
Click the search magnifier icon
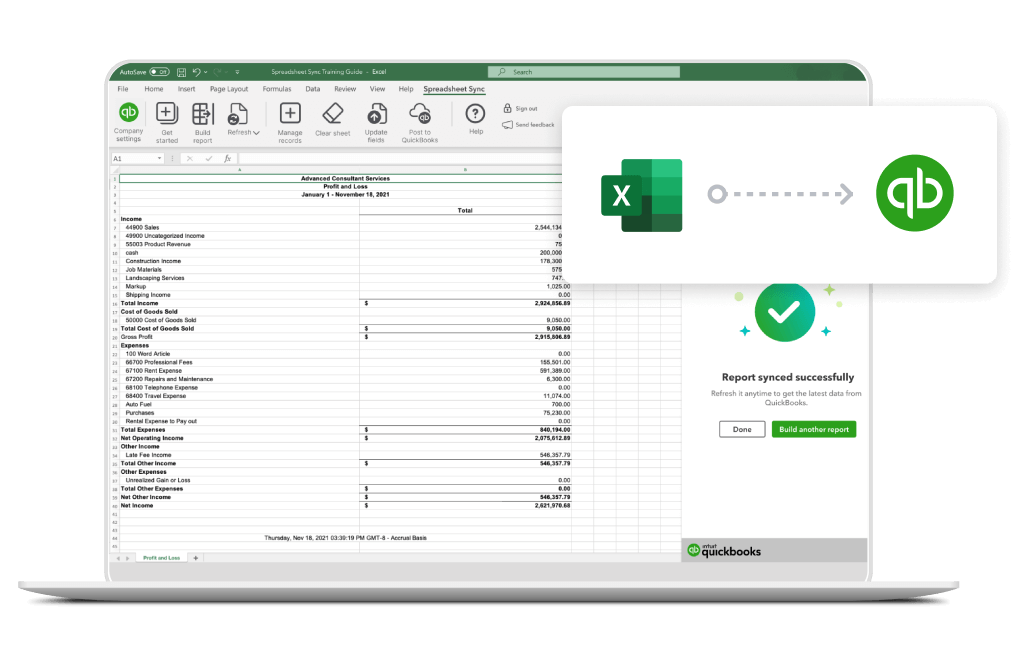(502, 72)
